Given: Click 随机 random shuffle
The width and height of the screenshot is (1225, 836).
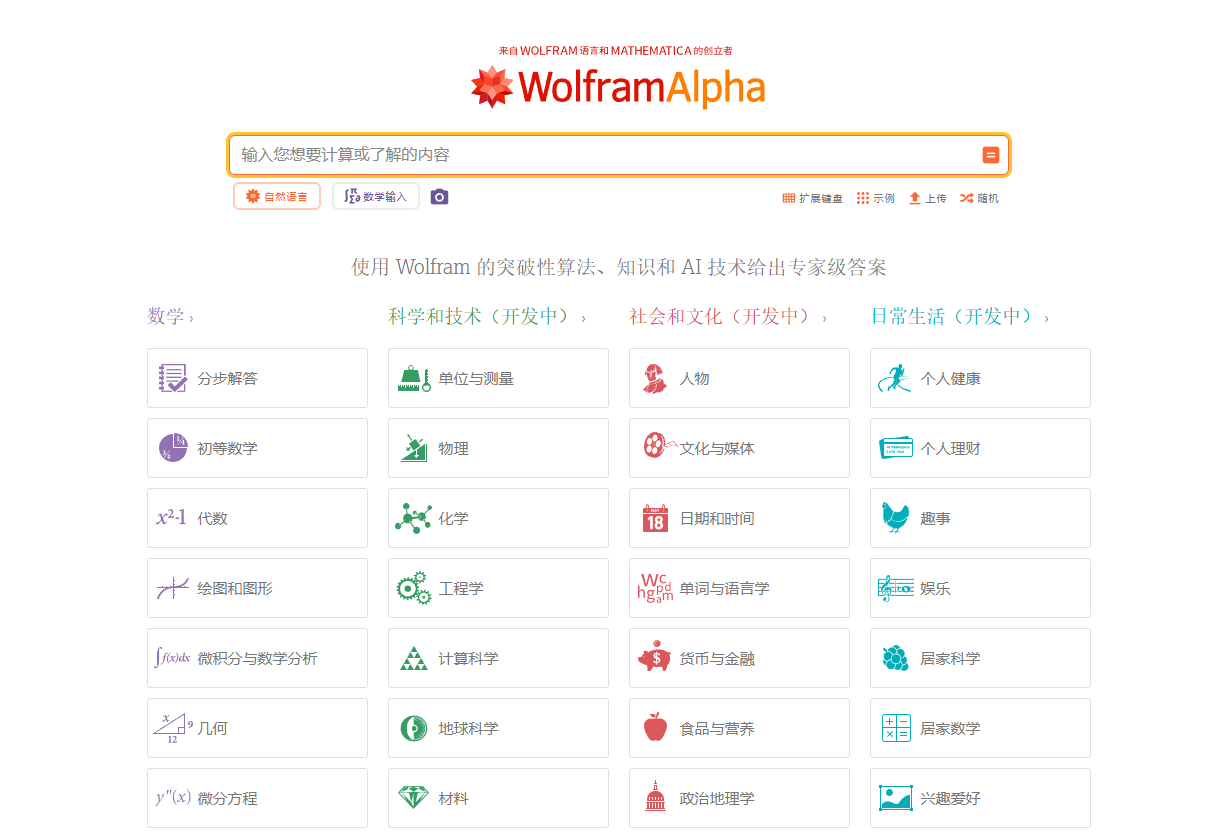Looking at the screenshot, I should point(979,198).
